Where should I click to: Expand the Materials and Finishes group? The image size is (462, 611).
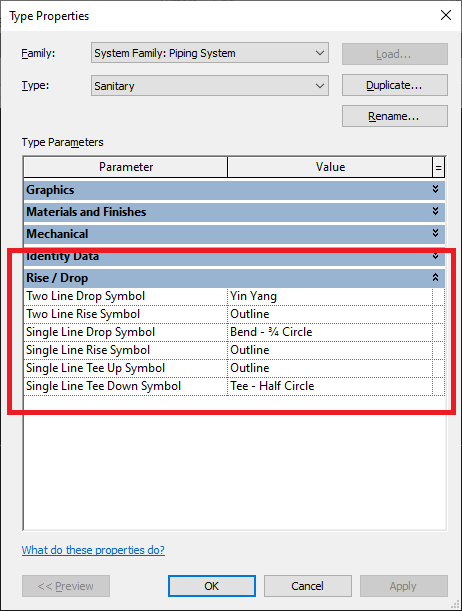tap(435, 211)
